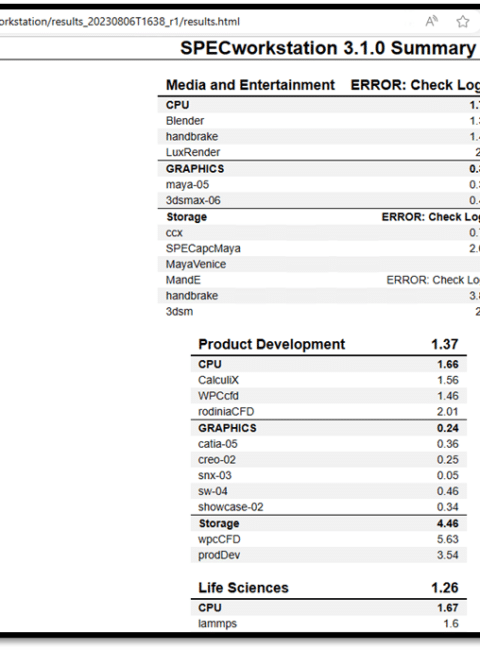The height and width of the screenshot is (650, 480).
Task: Click Life Sciences score 1.26
Action: coord(445,588)
